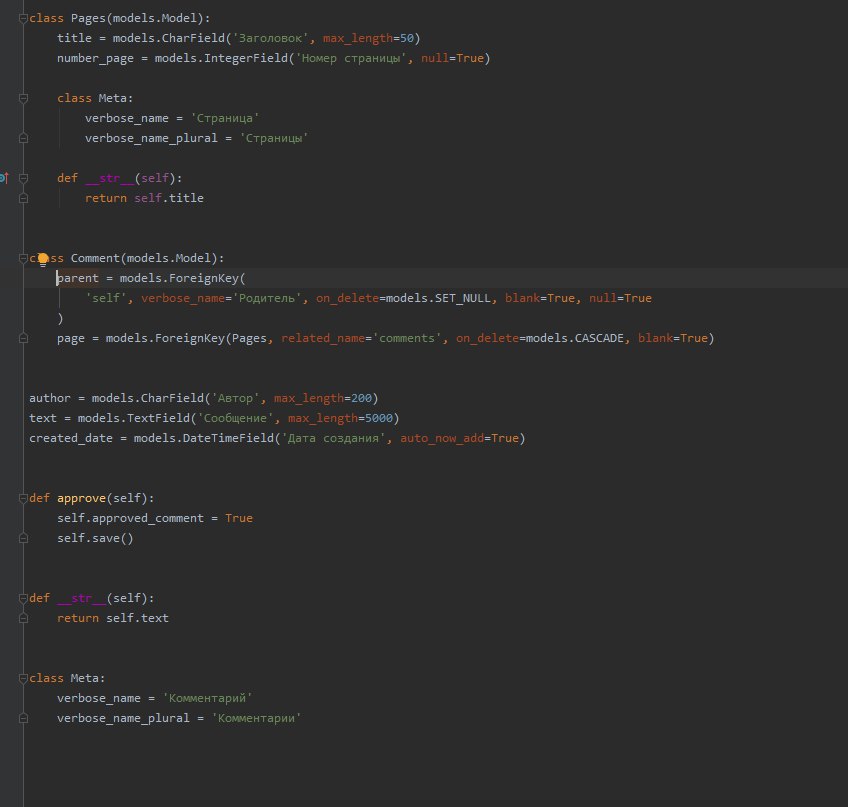Click self.title in return statement
This screenshot has width=848, height=807.
[x=169, y=199]
